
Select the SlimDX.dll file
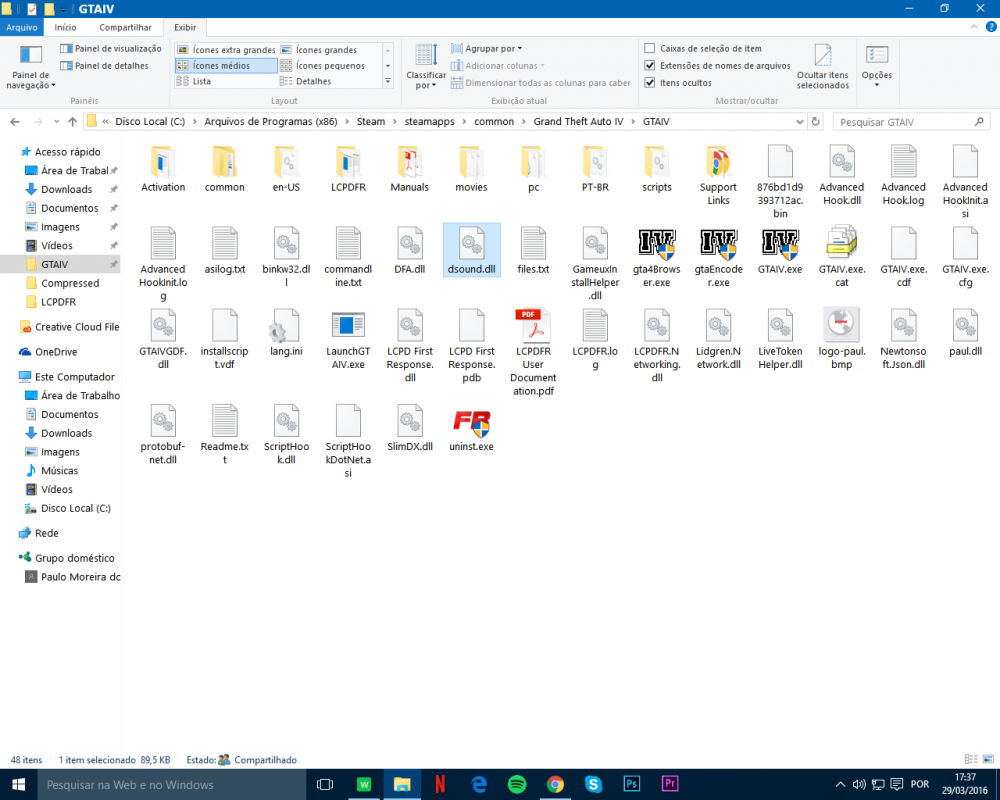tap(409, 421)
